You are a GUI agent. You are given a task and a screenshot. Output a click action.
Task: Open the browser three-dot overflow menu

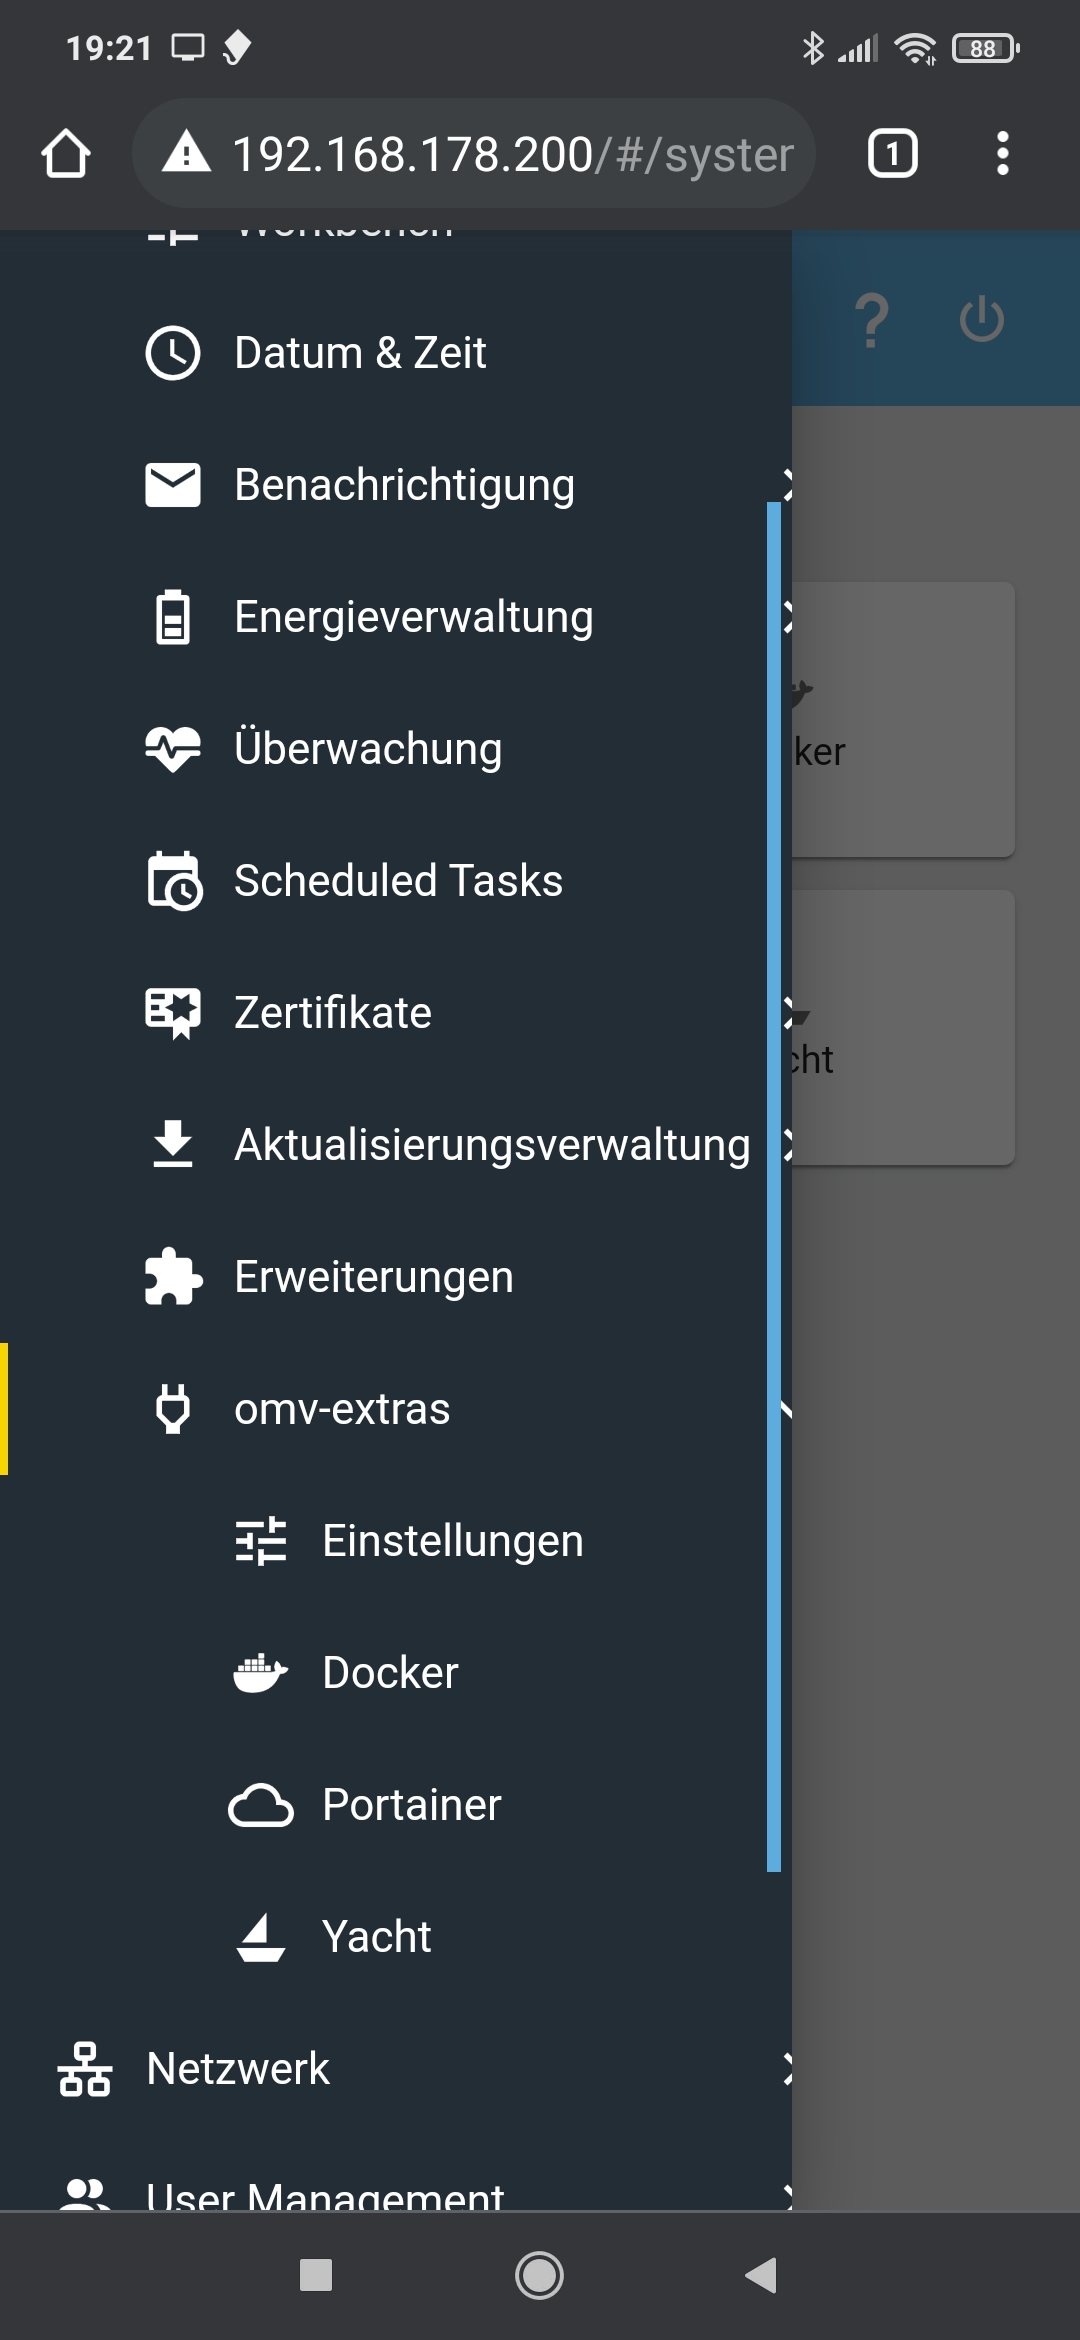point(1003,154)
